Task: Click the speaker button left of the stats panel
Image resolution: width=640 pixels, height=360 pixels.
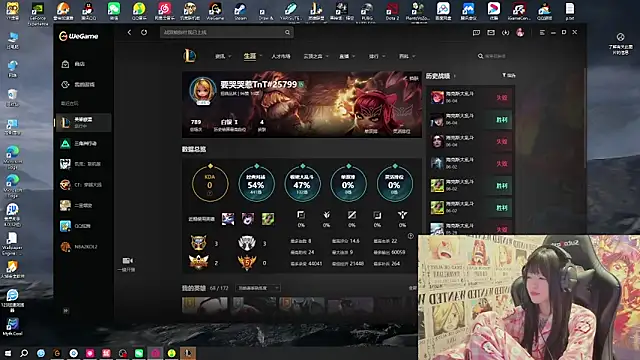Action: (127, 264)
